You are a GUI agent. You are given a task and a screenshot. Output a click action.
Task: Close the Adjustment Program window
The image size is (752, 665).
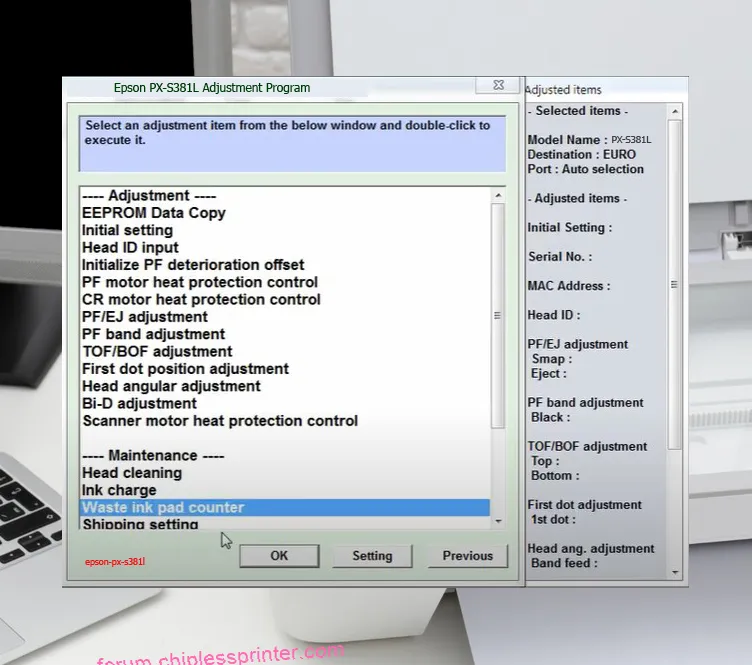click(498, 85)
